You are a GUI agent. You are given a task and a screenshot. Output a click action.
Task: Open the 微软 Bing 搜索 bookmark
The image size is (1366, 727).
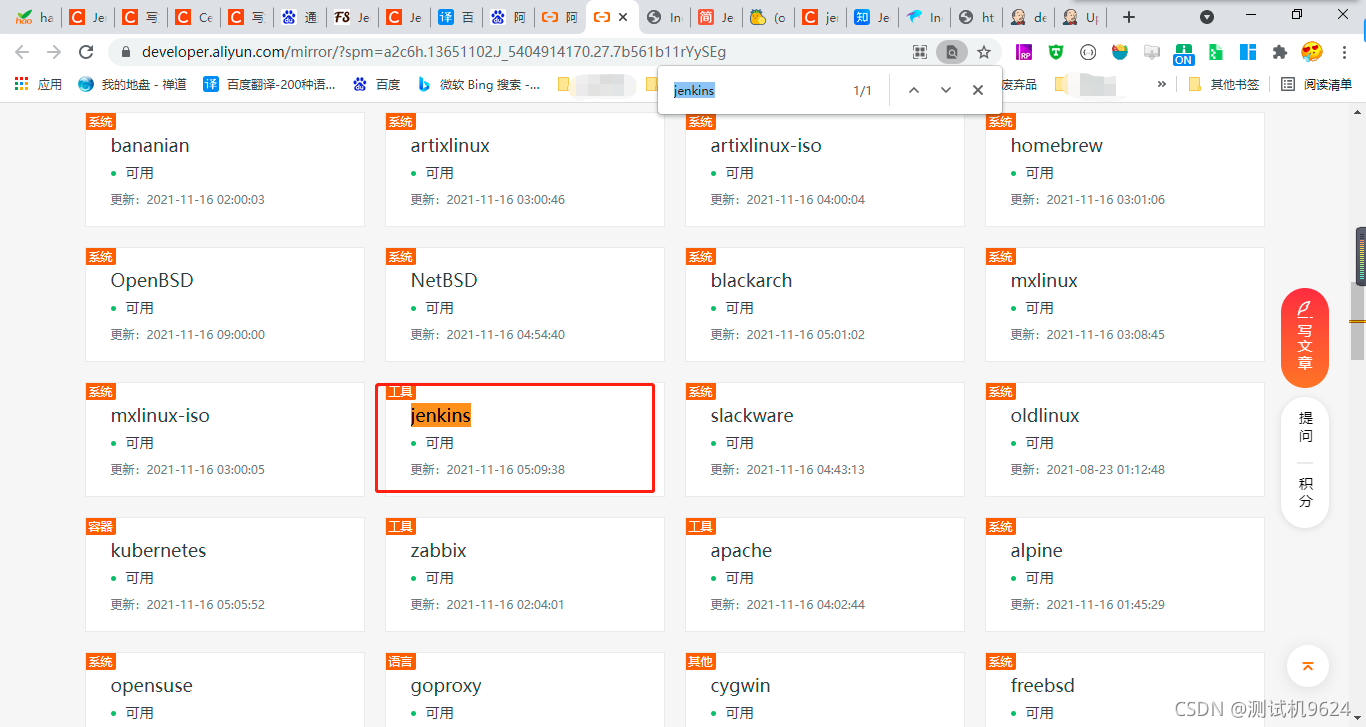479,84
